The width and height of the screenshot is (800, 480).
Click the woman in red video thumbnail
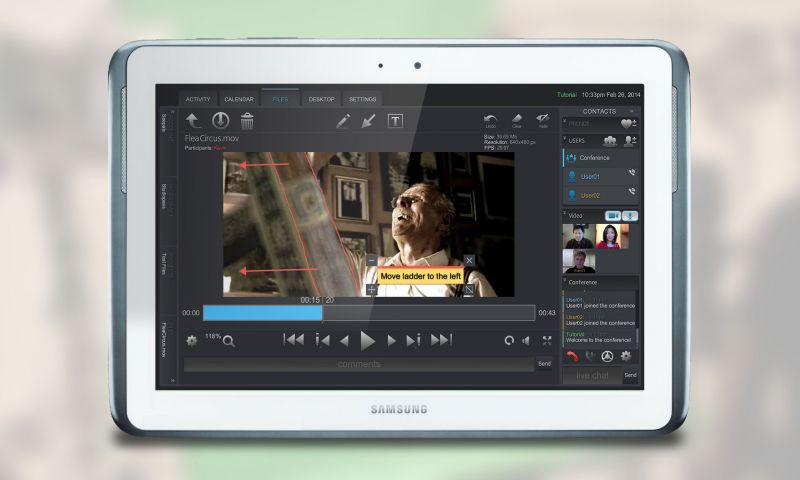pyautogui.click(x=612, y=236)
